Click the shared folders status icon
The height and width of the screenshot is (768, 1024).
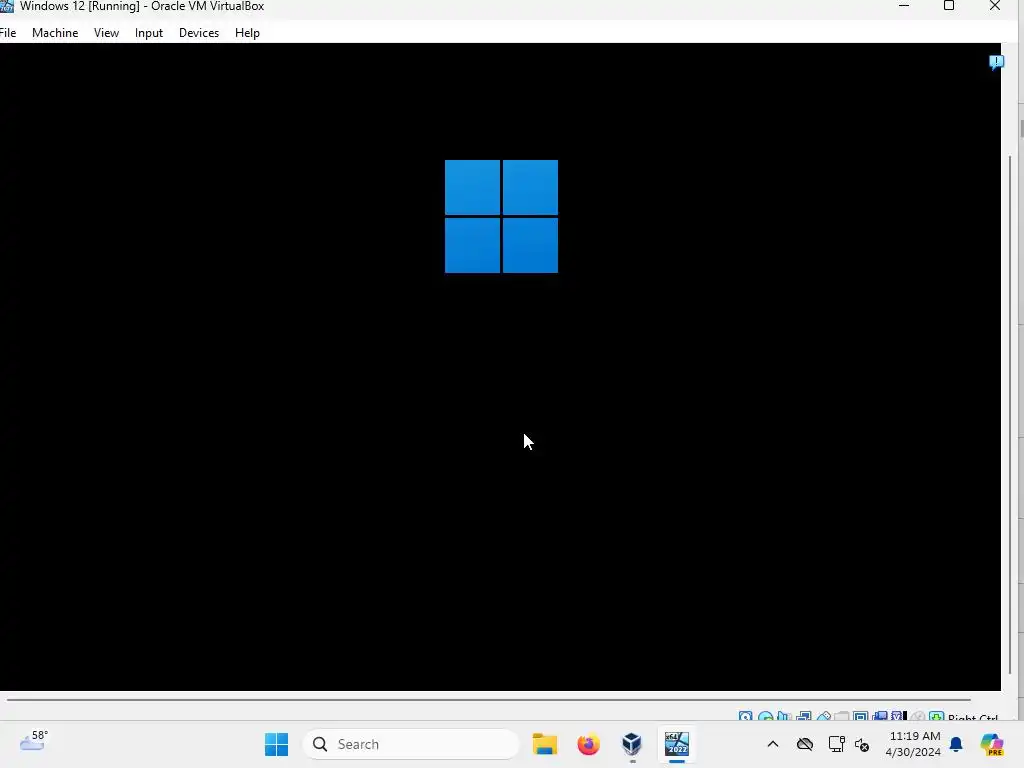(841, 716)
